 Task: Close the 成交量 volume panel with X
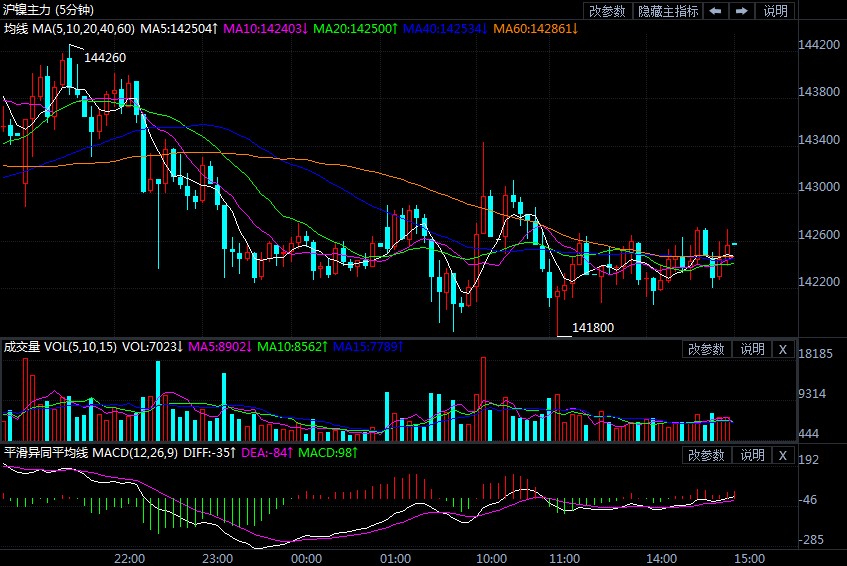coord(783,349)
